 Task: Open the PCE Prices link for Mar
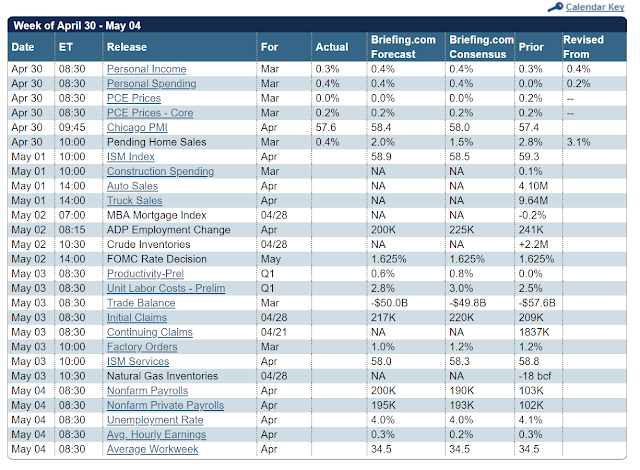[134, 98]
